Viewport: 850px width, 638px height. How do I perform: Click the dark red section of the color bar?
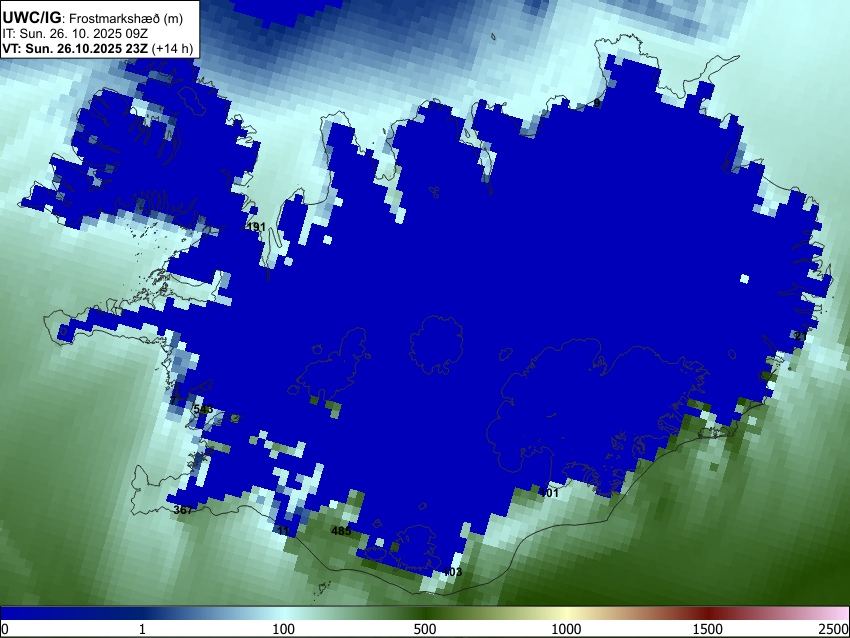point(708,613)
